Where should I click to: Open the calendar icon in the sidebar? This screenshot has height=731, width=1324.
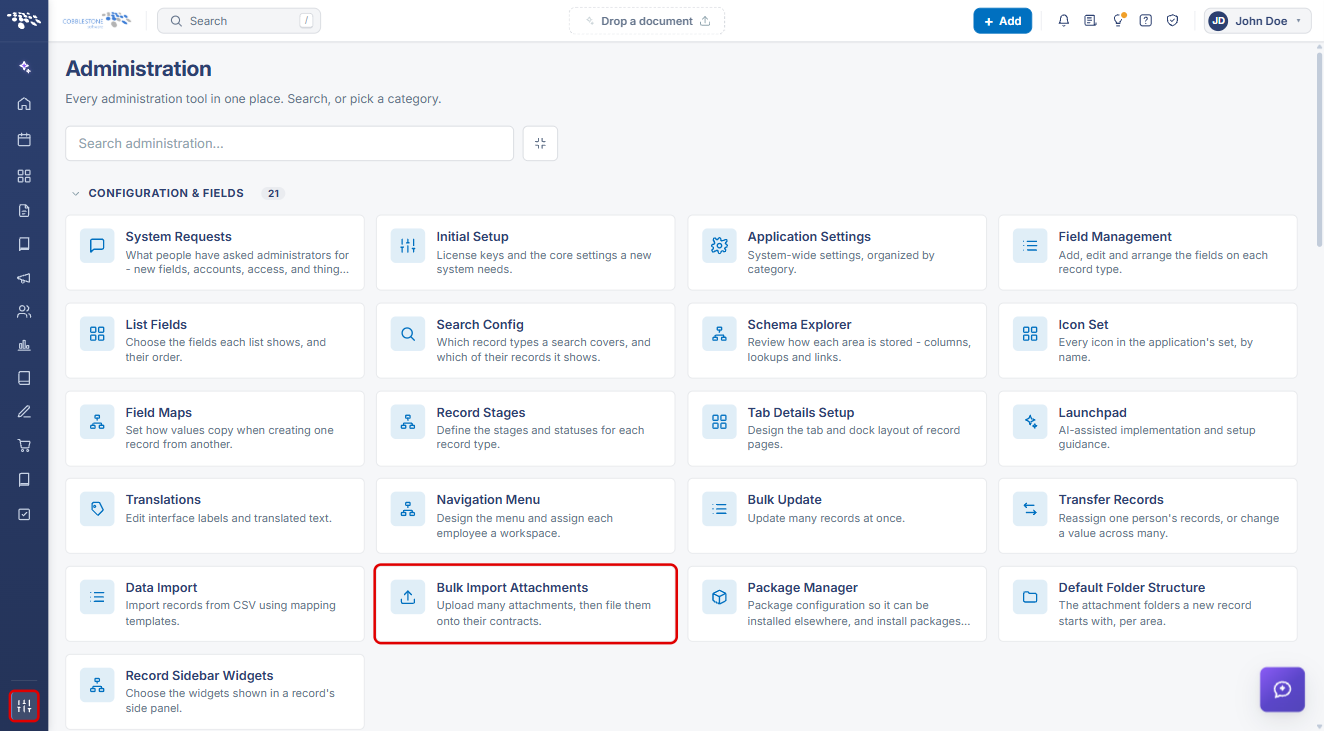coord(24,140)
